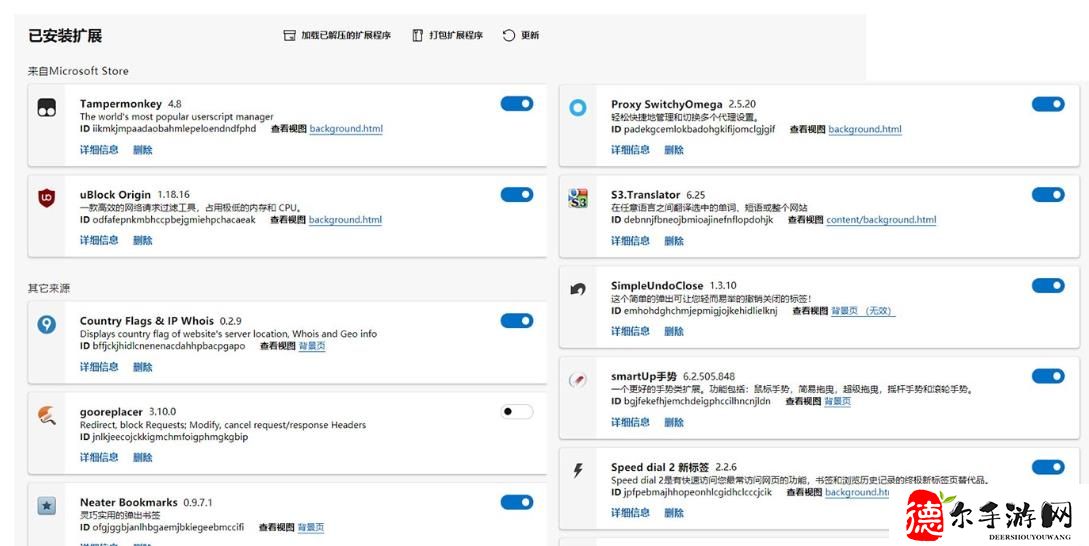Click 加载已解压的扩展程序 button text

point(346,35)
